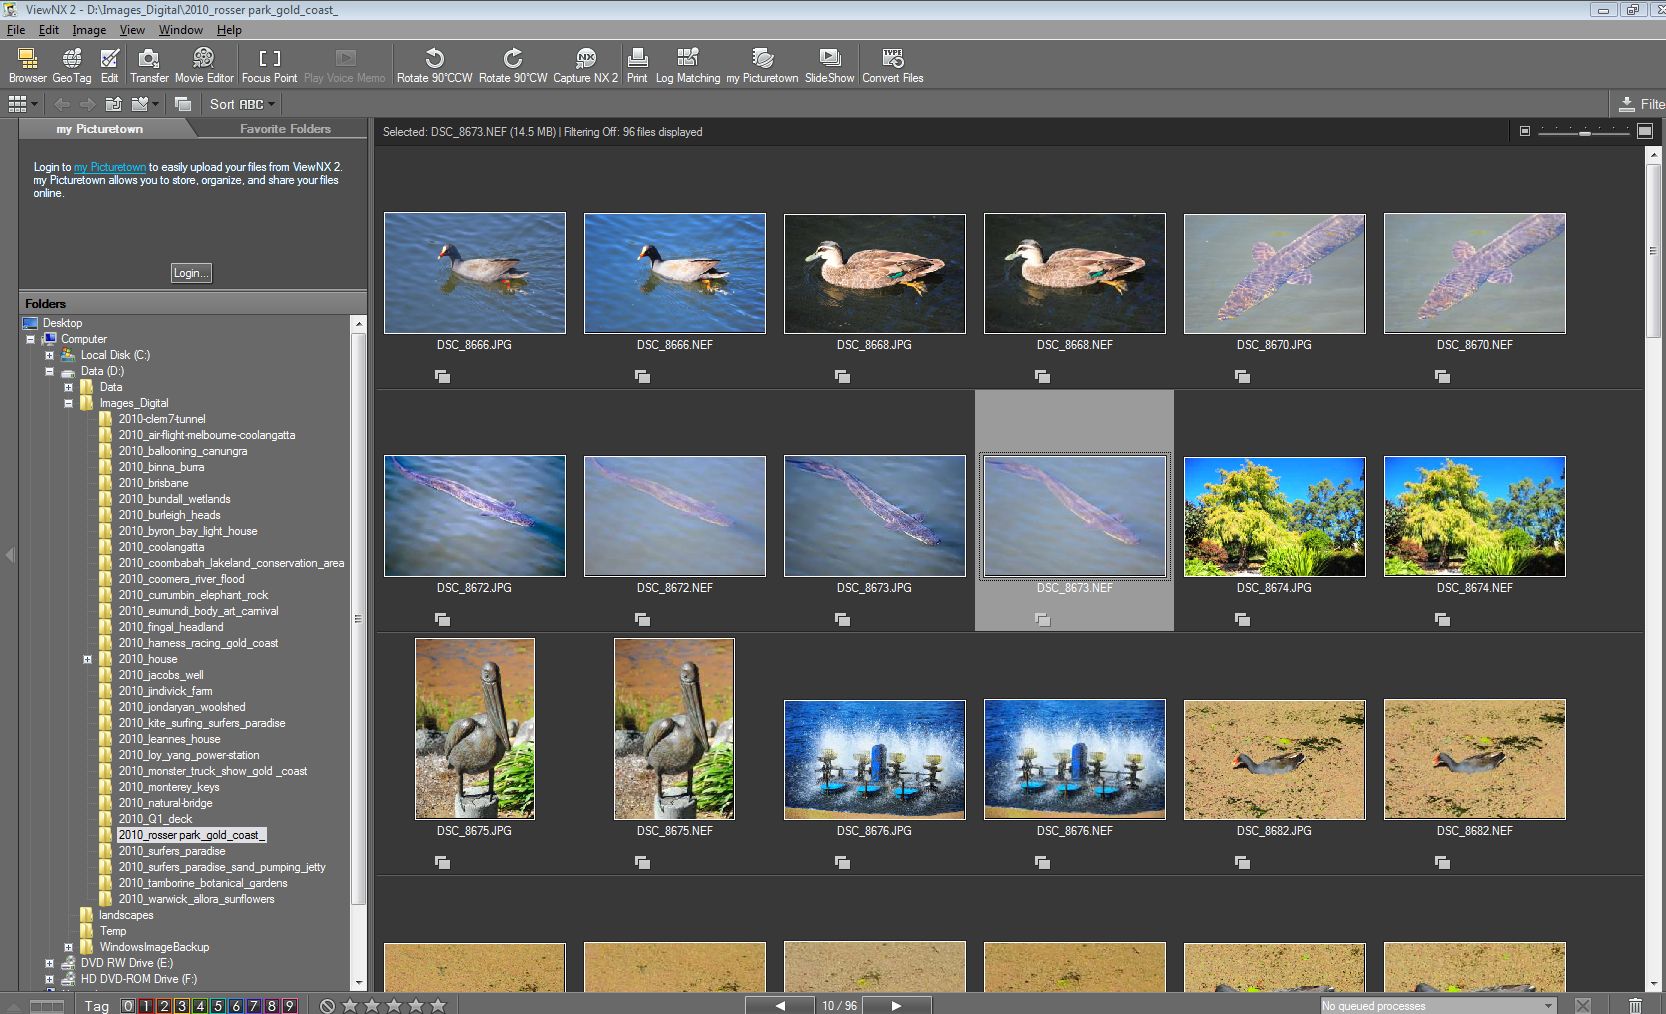The height and width of the screenshot is (1014, 1666).
Task: Open the Sort ABC dropdown
Action: (241, 104)
